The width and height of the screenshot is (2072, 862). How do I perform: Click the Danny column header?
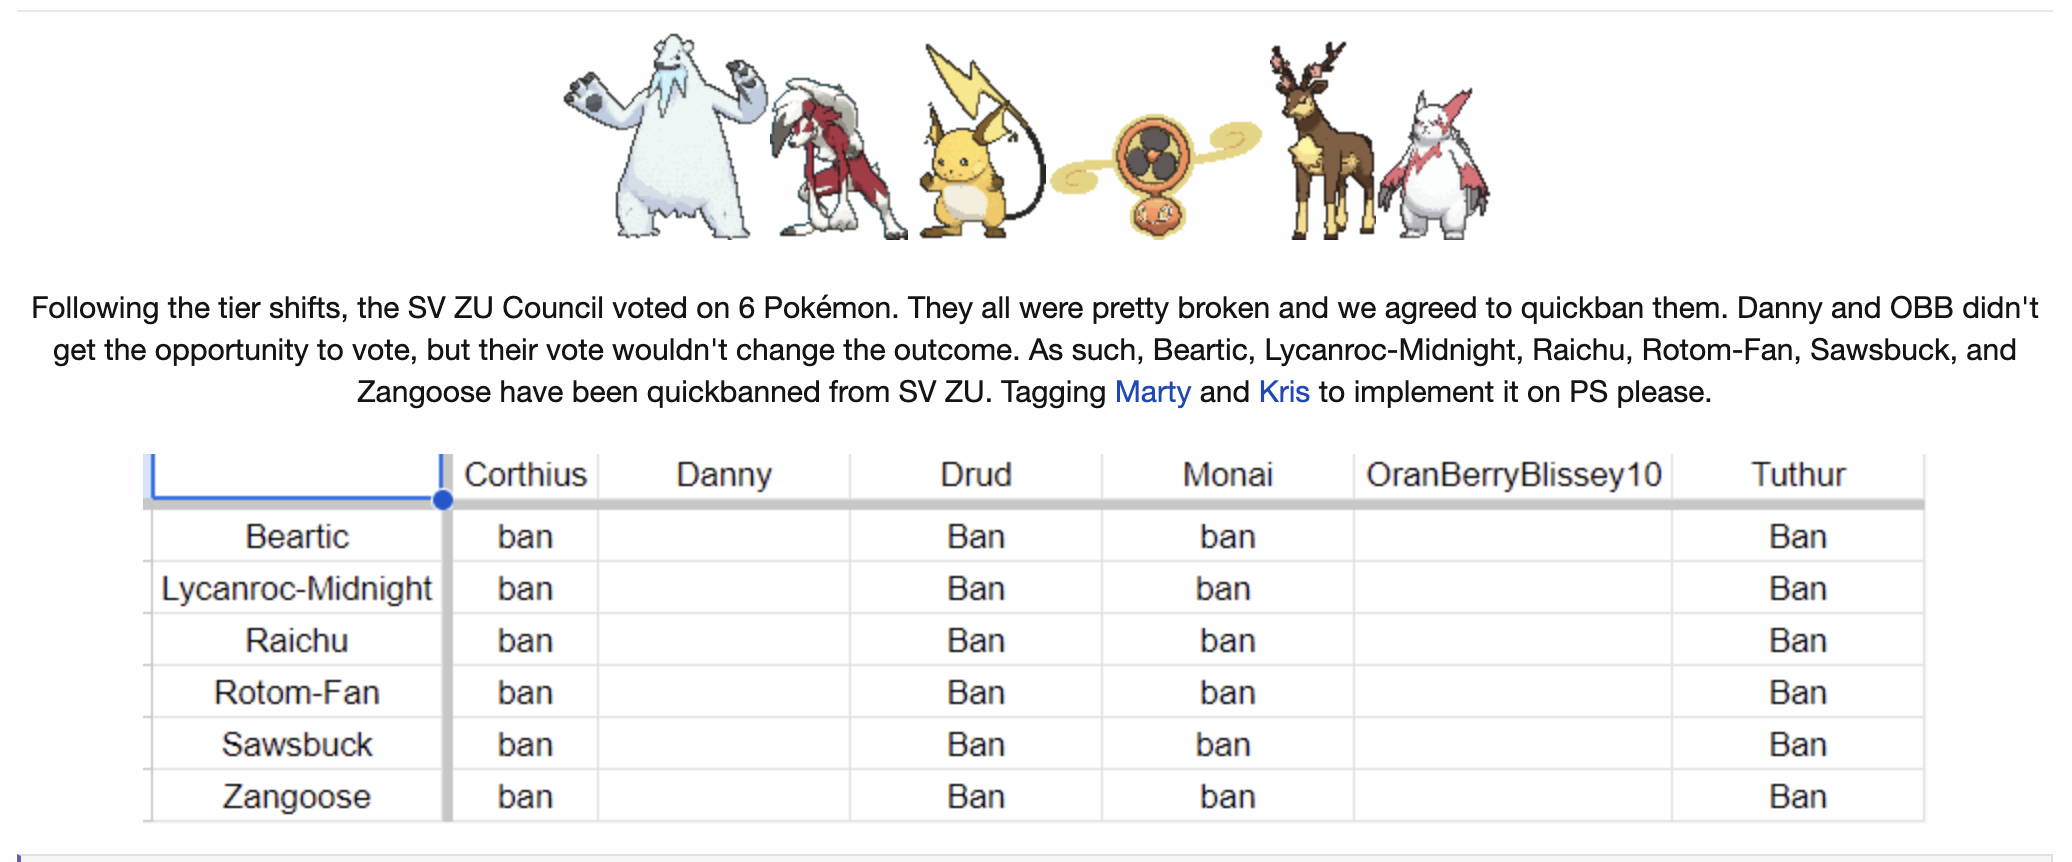tap(724, 475)
